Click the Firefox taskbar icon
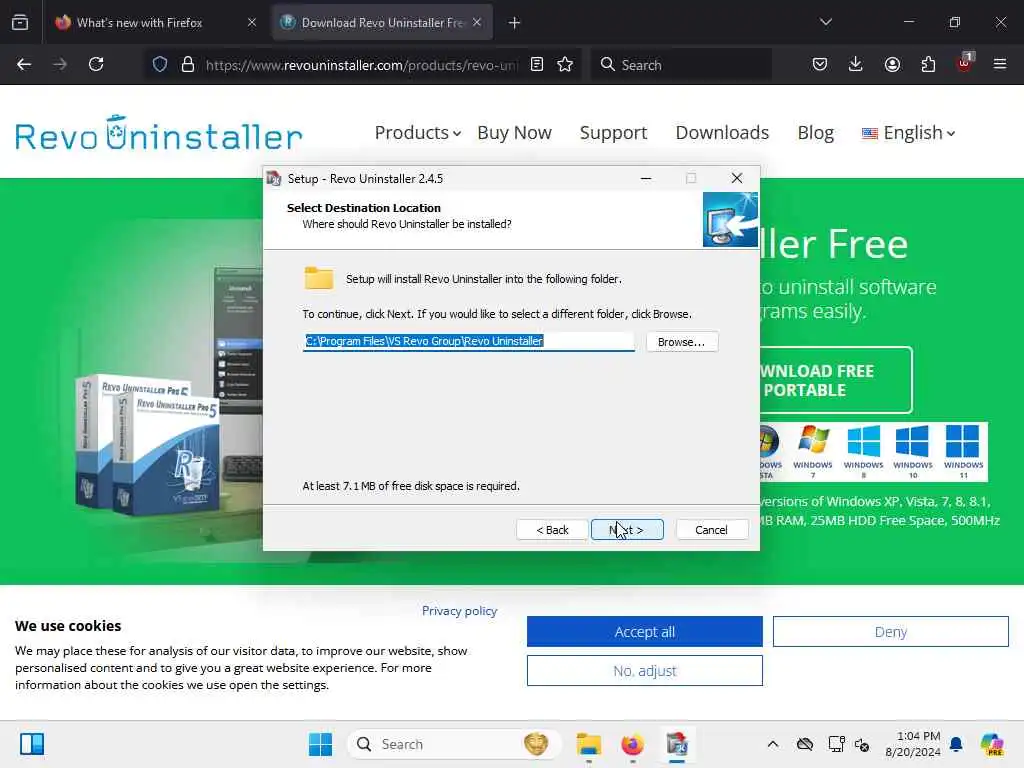 (x=632, y=744)
